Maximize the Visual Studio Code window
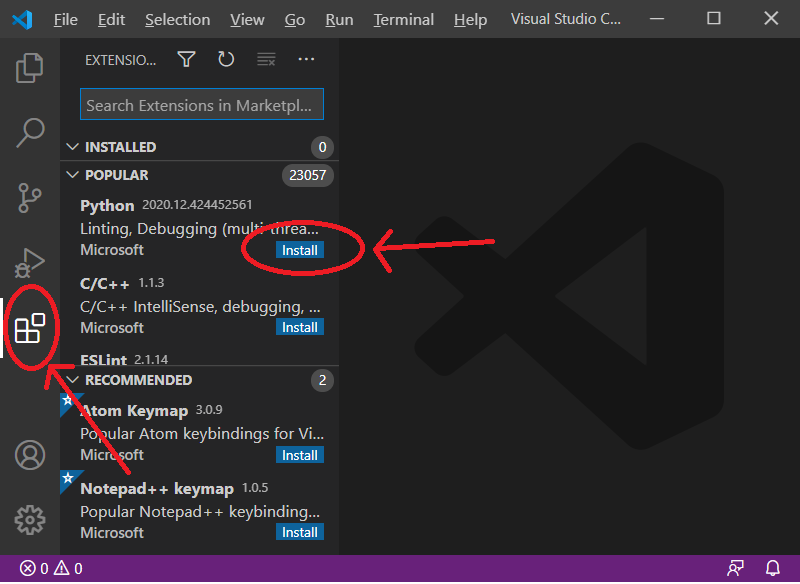Image resolution: width=800 pixels, height=584 pixels. (x=714, y=18)
